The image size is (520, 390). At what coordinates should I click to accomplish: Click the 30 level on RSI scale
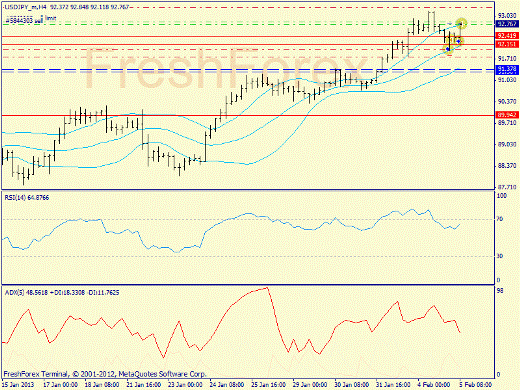pyautogui.click(x=500, y=256)
